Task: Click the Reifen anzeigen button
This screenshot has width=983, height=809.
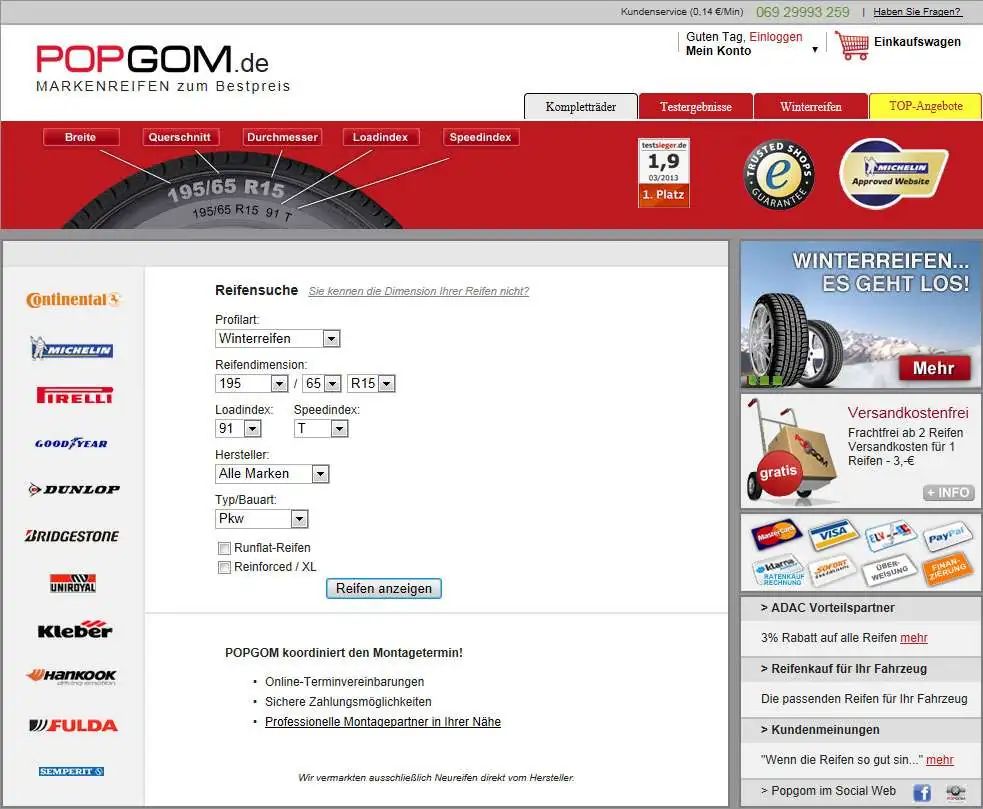Action: click(x=384, y=588)
